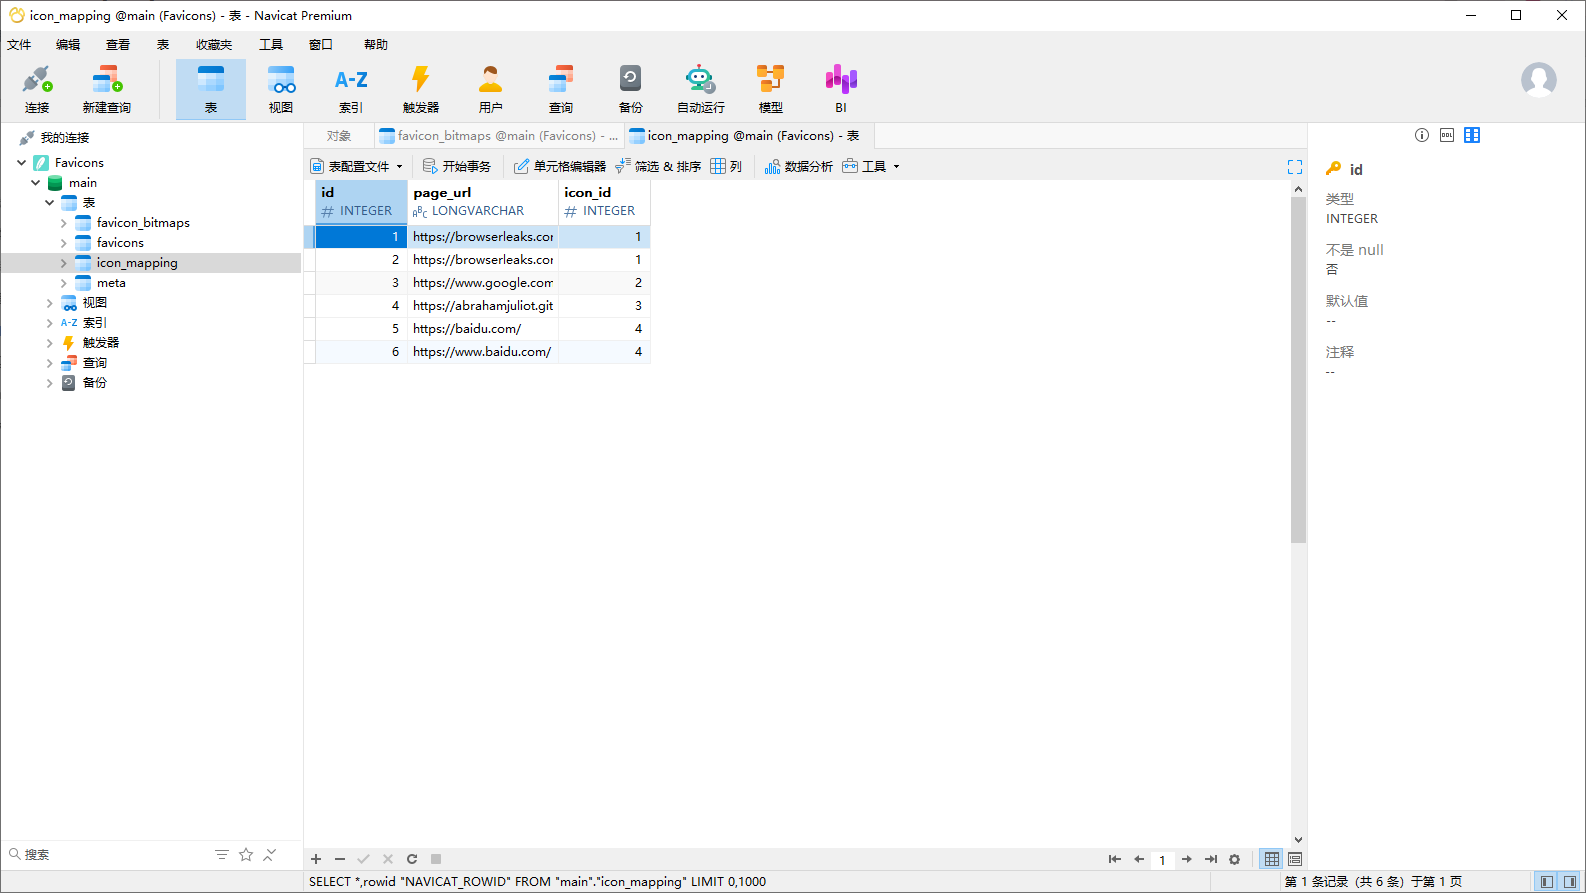This screenshot has width=1586, height=893.
Task: Open 单元格编辑器
Action: (x=560, y=167)
